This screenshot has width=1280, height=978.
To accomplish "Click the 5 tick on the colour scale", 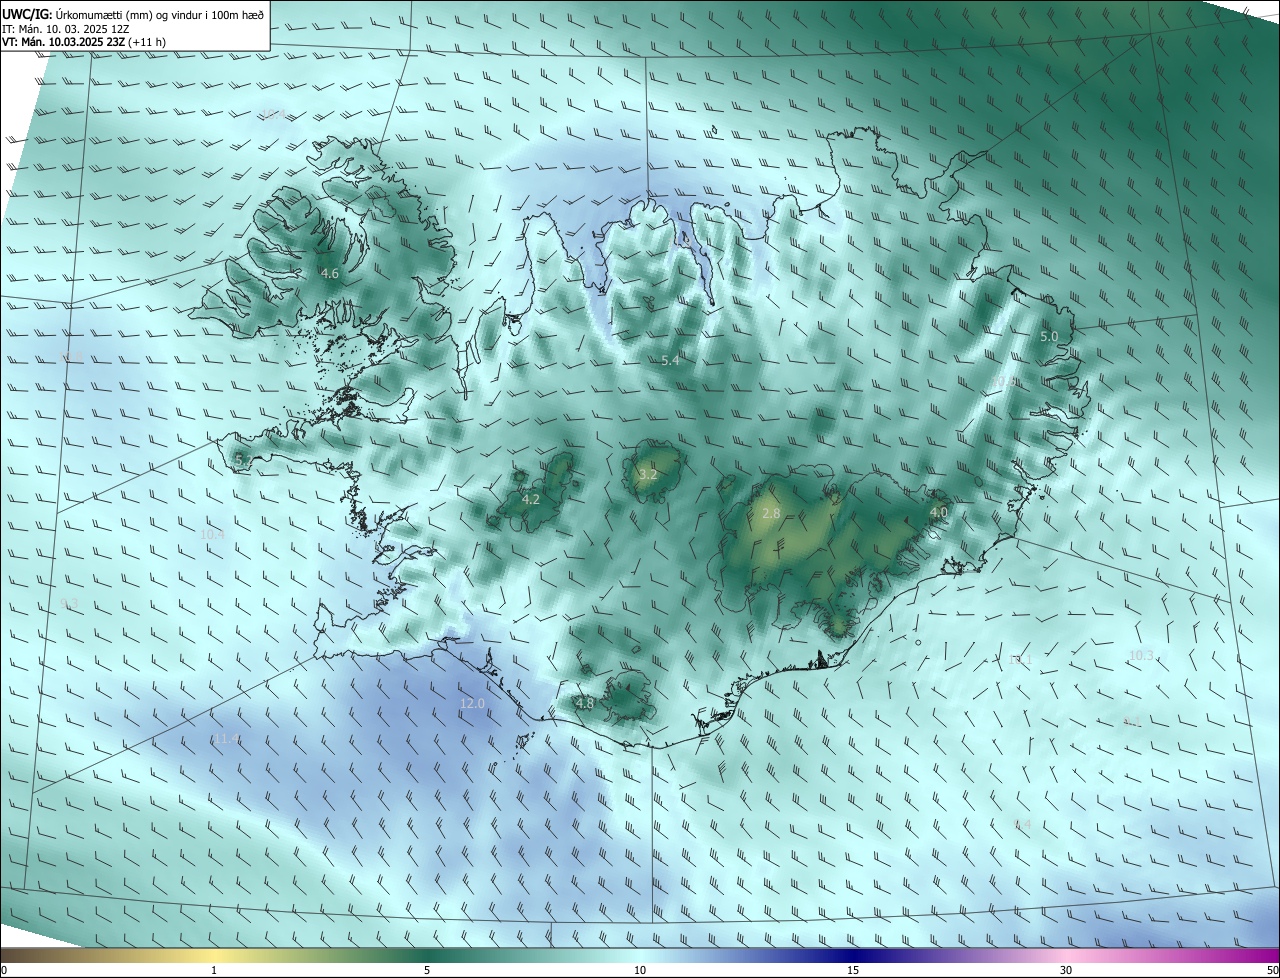I will 427,970.
